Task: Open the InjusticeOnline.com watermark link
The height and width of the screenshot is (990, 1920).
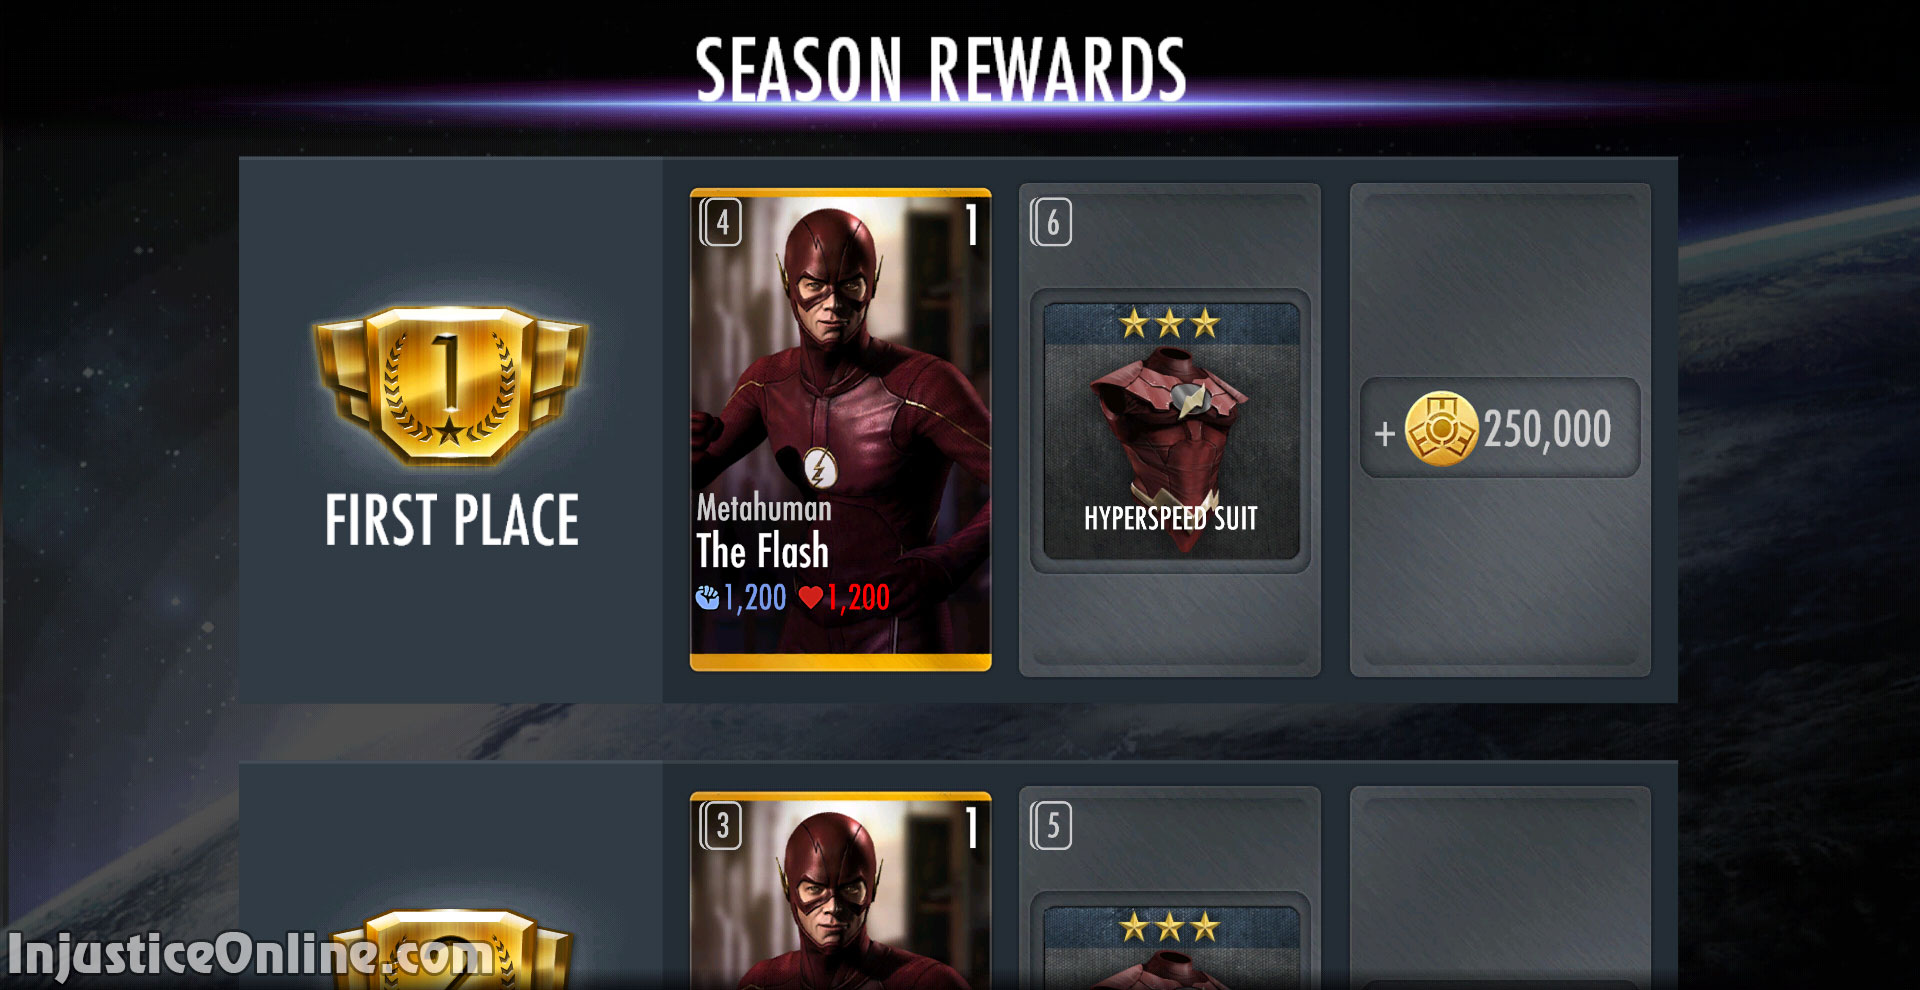Action: click(250, 954)
